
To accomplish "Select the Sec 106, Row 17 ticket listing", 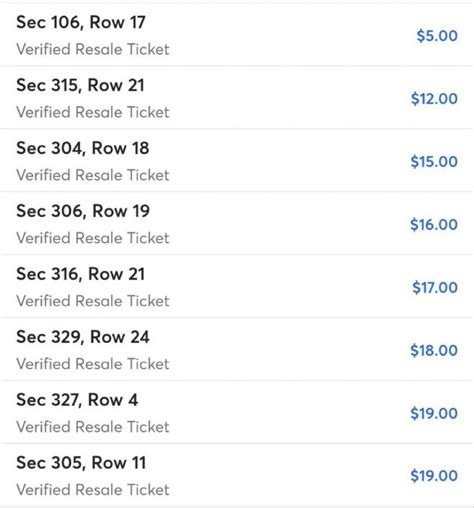I will (236, 35).
